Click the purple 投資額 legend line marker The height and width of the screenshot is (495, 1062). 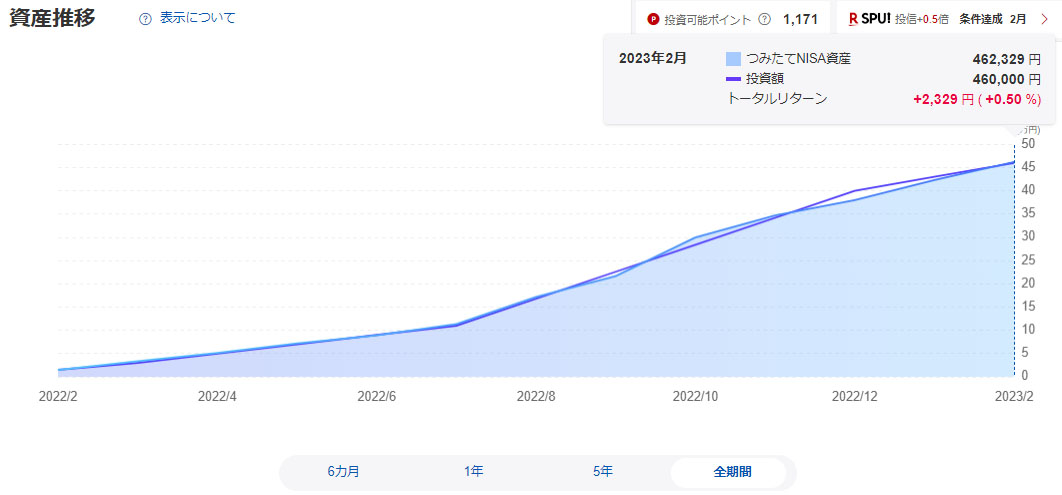(733, 78)
